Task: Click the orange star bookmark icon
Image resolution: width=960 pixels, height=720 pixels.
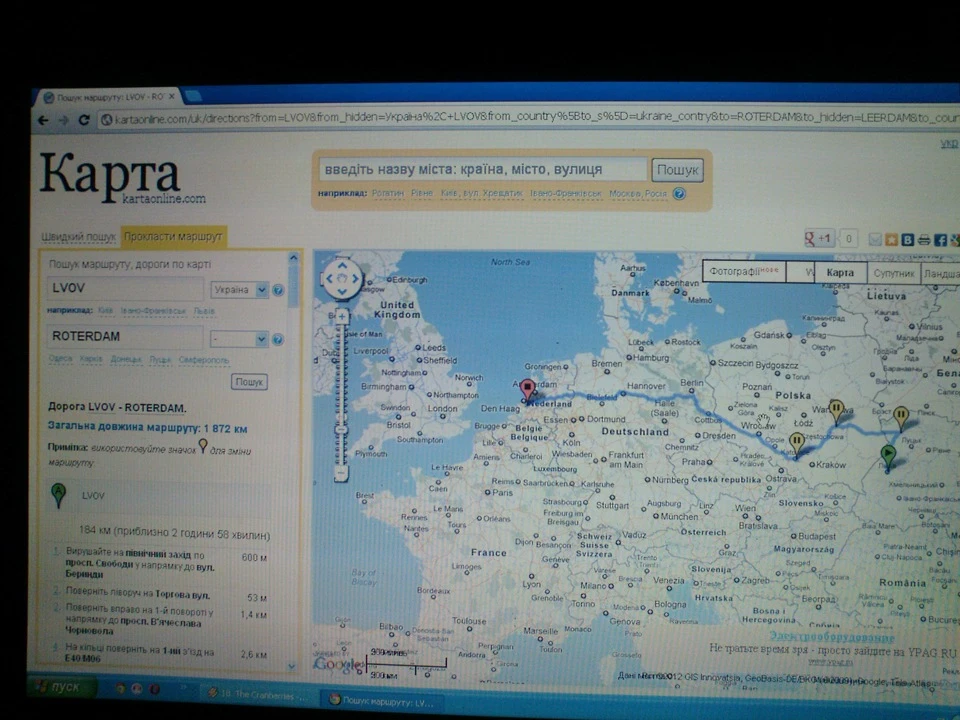Action: tap(891, 239)
